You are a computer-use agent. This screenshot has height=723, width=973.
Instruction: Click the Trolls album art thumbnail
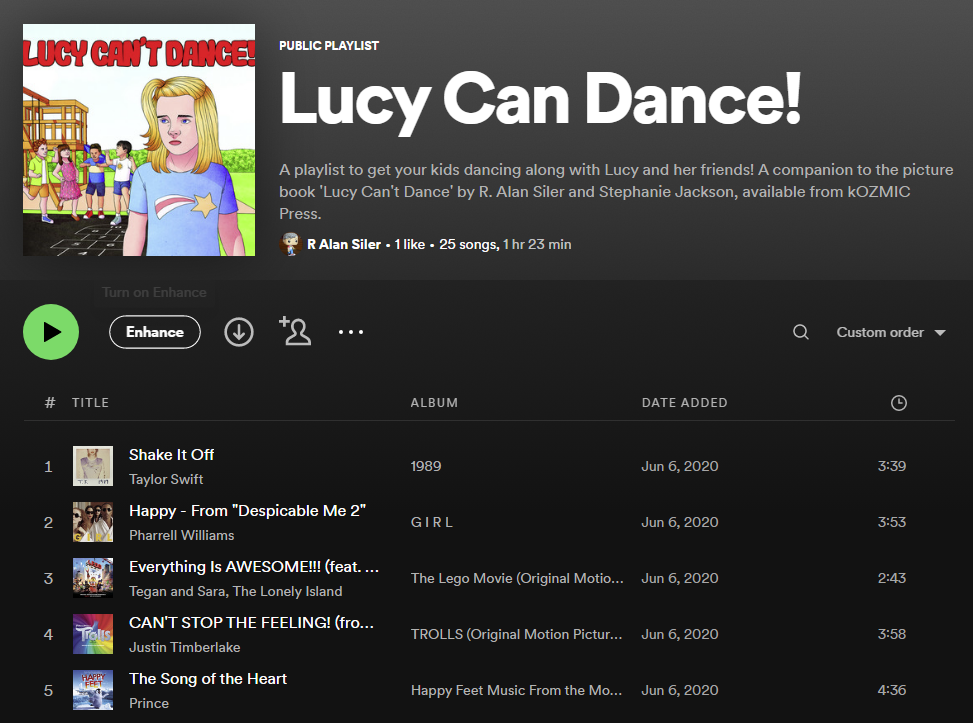point(92,634)
